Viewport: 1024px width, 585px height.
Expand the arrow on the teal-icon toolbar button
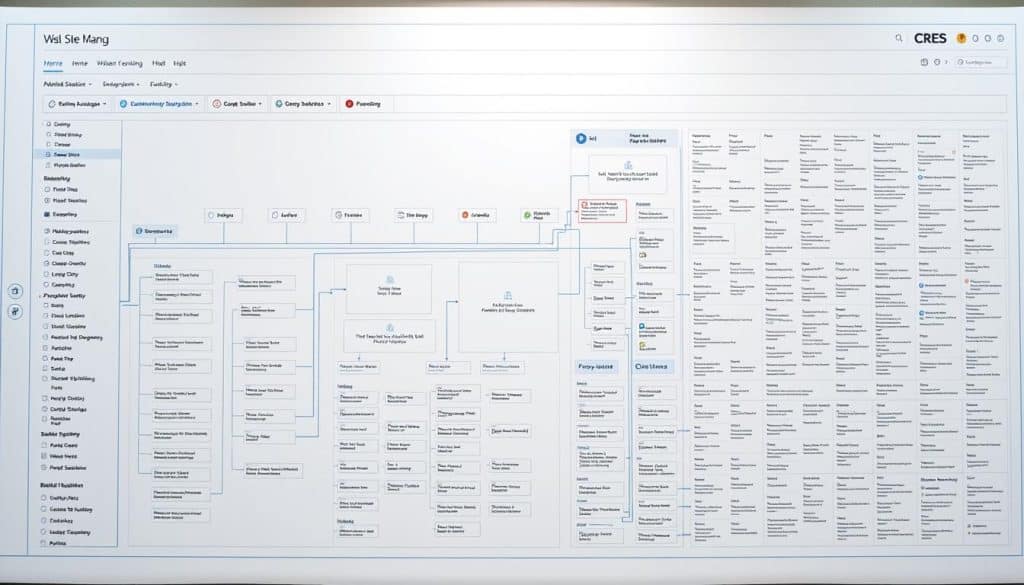[329, 104]
